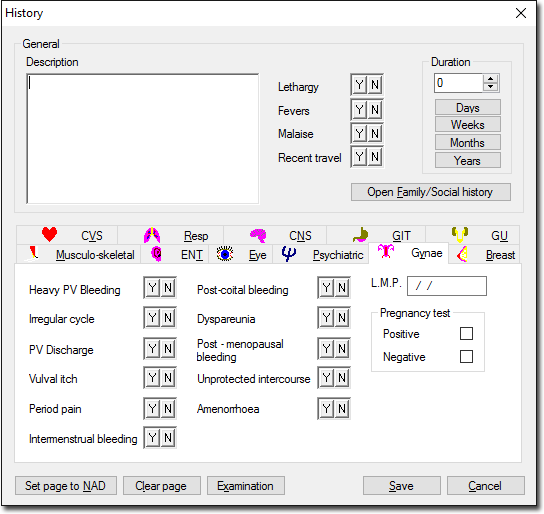Image resolution: width=544 pixels, height=514 pixels.
Task: Set Fevers to N
Action: (375, 110)
